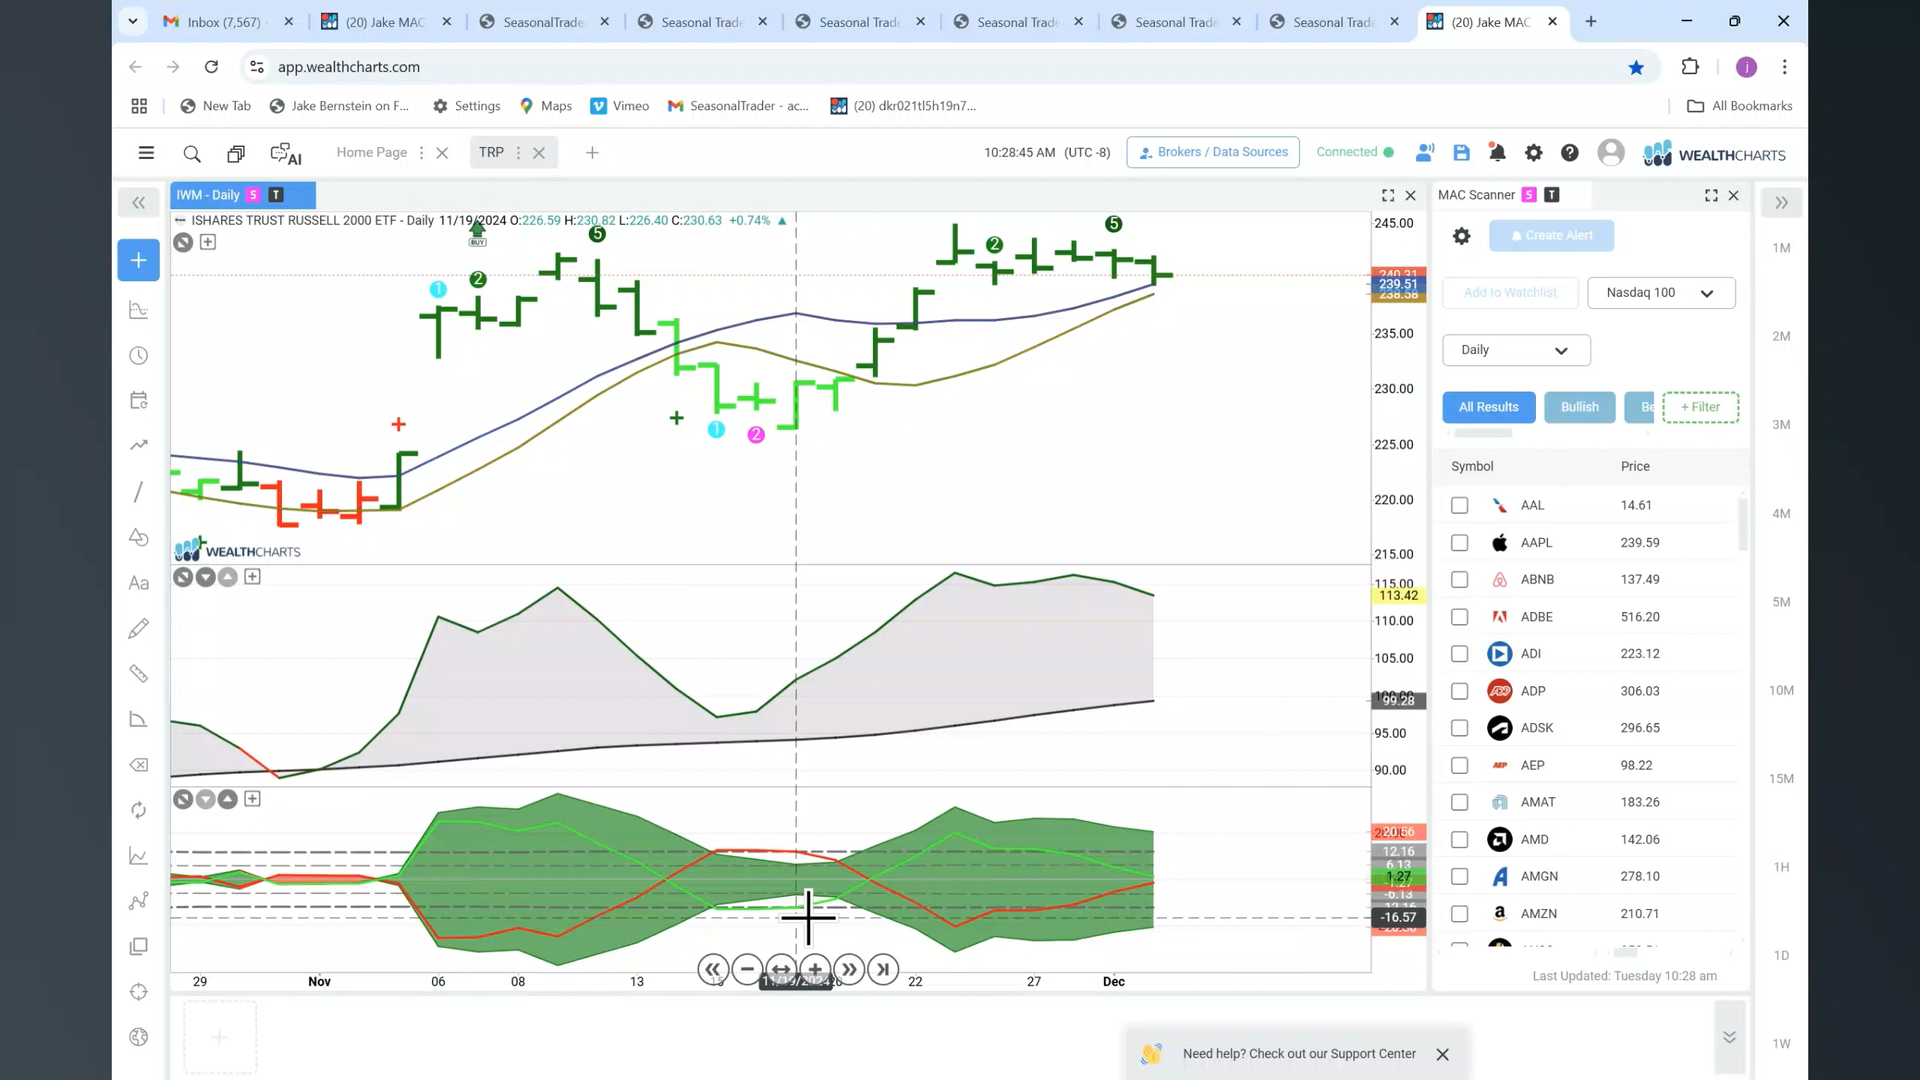The image size is (1920, 1080).
Task: Click the Create Alert button
Action: (1551, 236)
